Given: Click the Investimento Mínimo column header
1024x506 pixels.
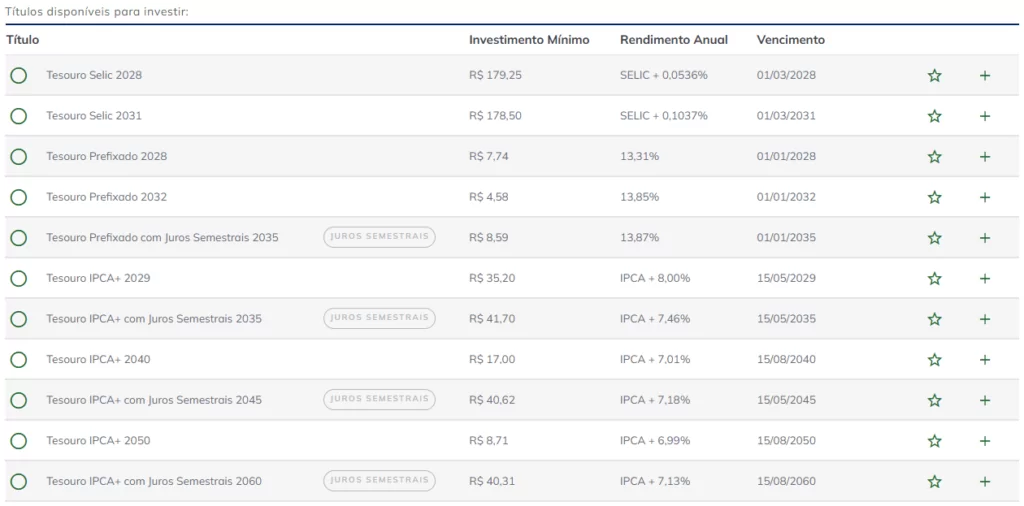Looking at the screenshot, I should (529, 40).
